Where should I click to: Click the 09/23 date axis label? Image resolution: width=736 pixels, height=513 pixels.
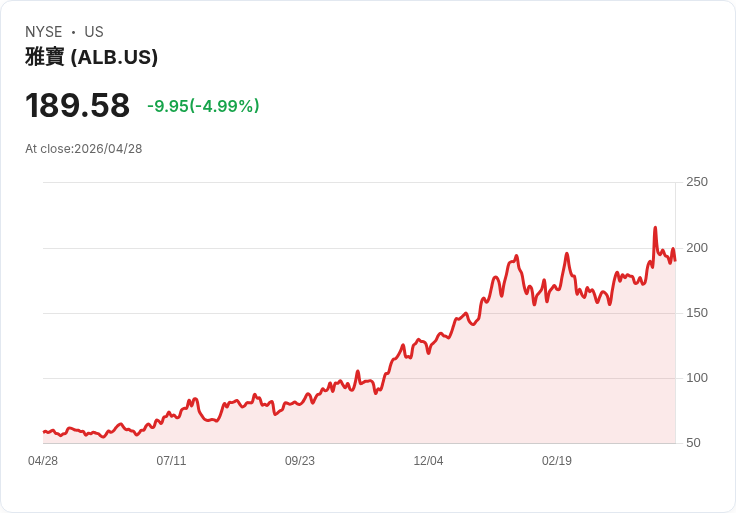tap(300, 461)
